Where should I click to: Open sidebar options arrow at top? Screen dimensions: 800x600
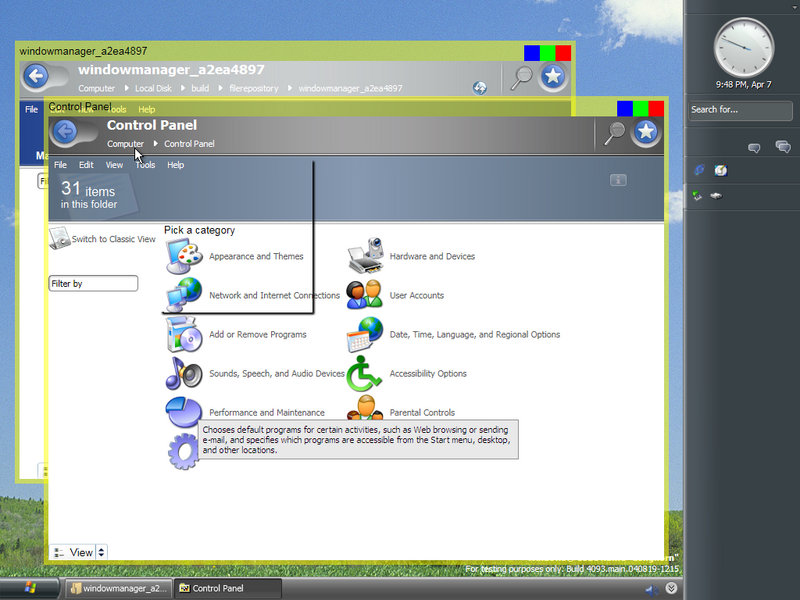tap(795, 8)
